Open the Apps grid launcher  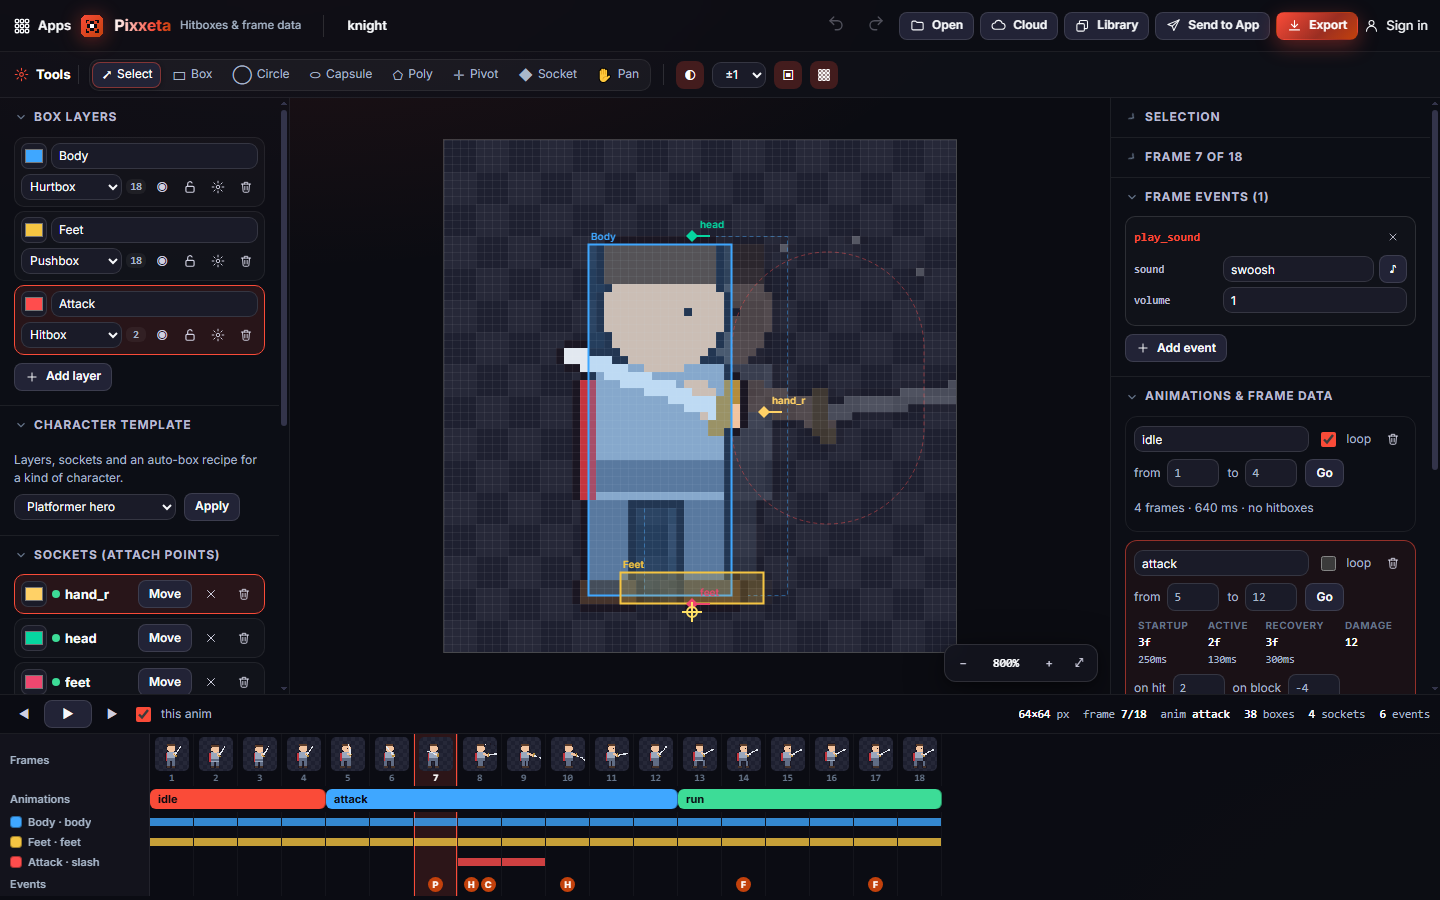click(42, 25)
